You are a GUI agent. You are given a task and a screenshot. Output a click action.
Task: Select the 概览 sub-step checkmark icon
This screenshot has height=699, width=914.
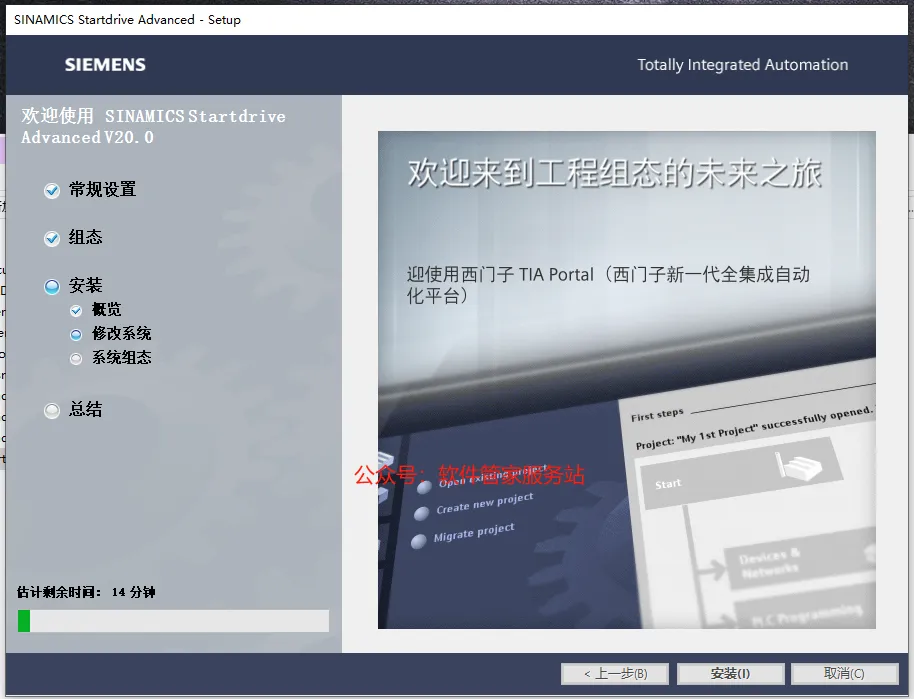76,311
